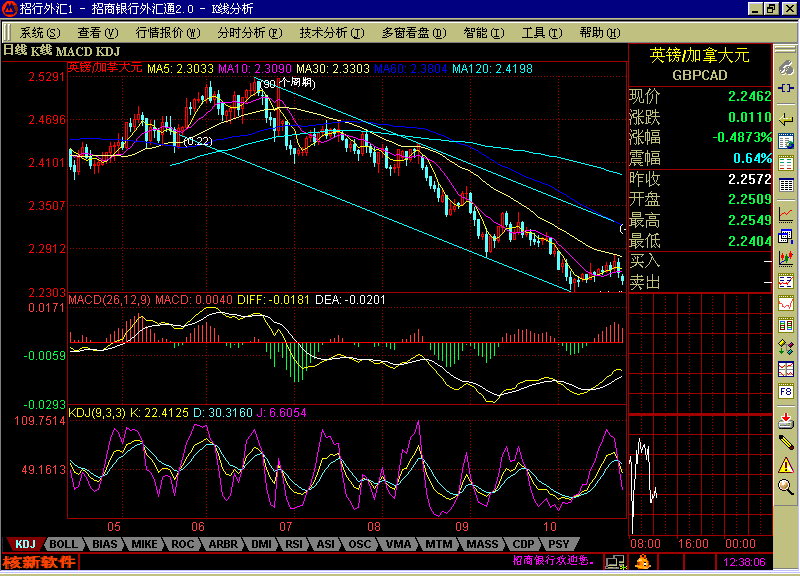Show the red line trend chart icon
Screen dimensions: 800x576
tap(786, 215)
